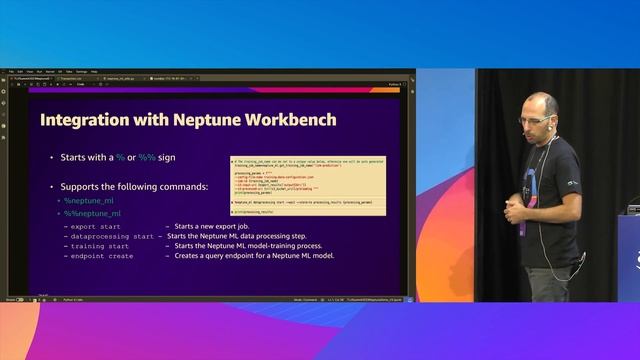Open the Kernel menu
Image resolution: width=640 pixels, height=360 pixels.
[50, 72]
